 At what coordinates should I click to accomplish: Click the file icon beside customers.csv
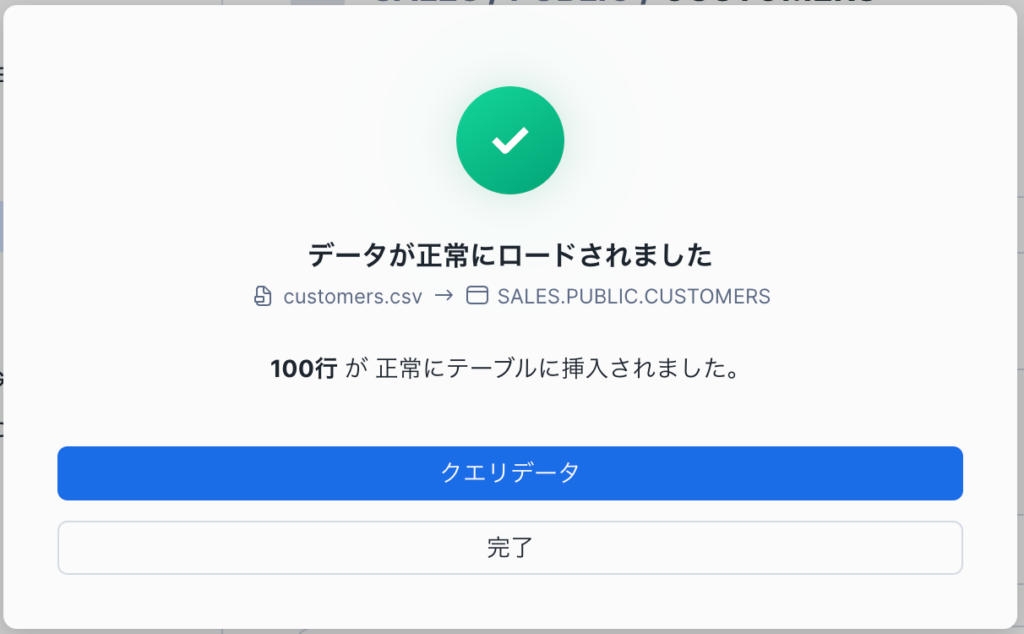(x=263, y=296)
